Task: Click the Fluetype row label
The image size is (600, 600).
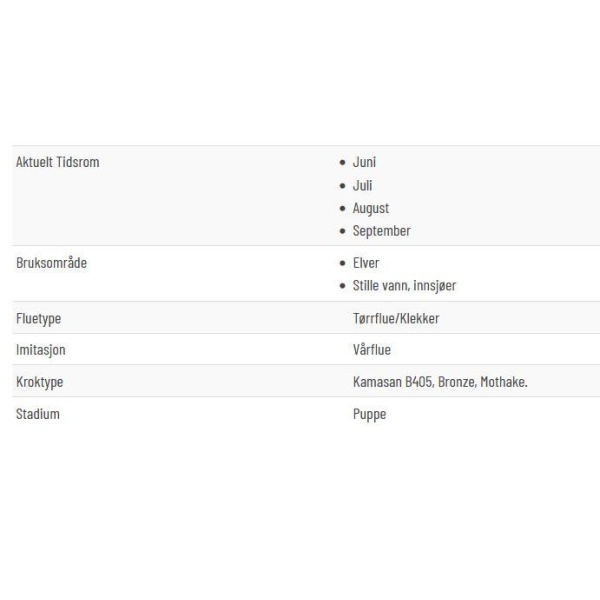Action: coord(38,318)
